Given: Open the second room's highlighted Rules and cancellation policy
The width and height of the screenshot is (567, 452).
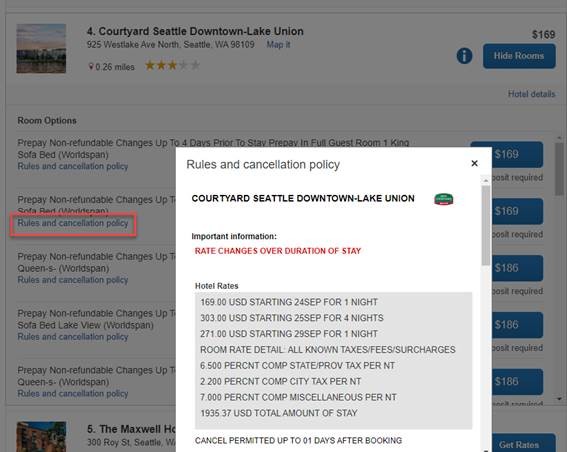Looking at the screenshot, I should click(73, 223).
